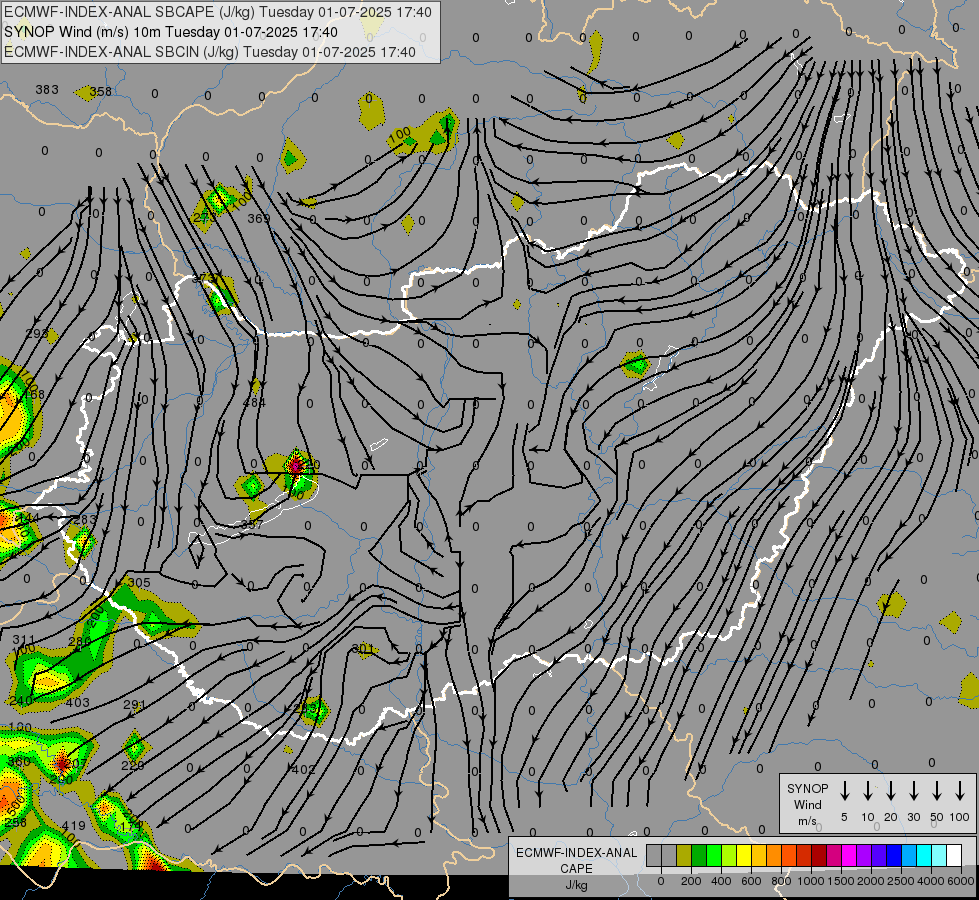Click the wind arrow above the 100 m/s label

tap(960, 790)
